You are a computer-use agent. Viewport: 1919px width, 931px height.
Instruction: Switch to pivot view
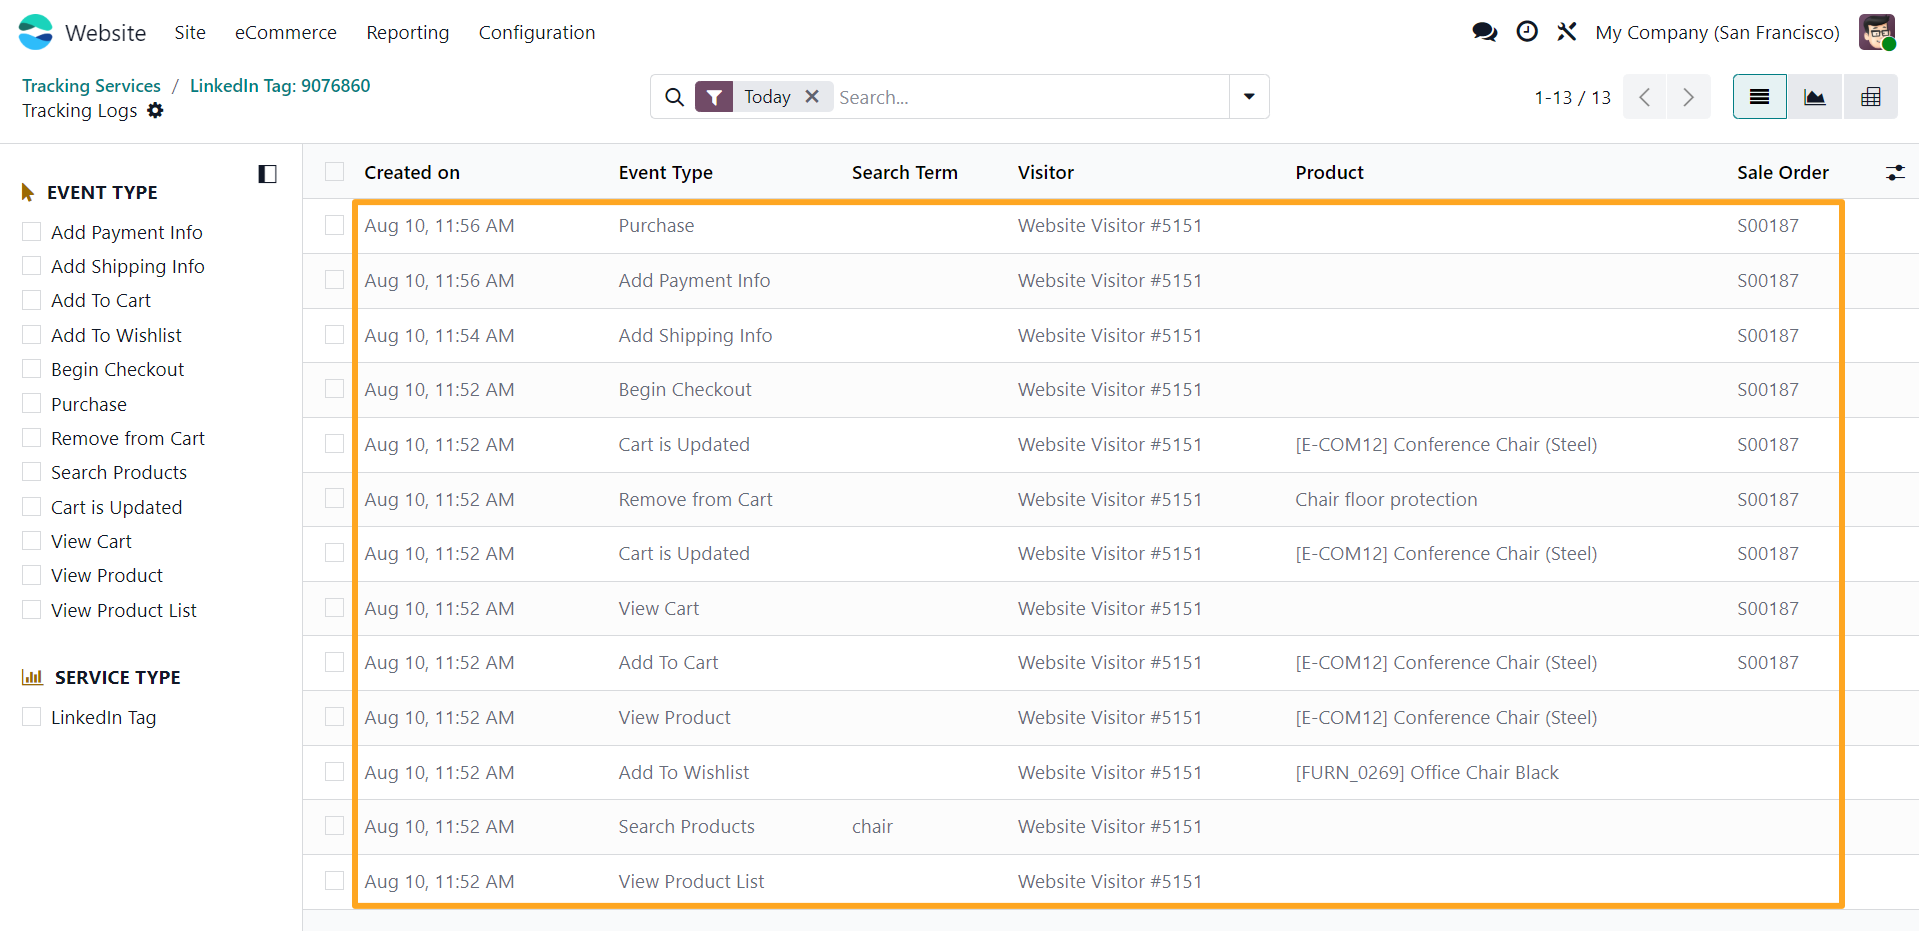(1870, 97)
